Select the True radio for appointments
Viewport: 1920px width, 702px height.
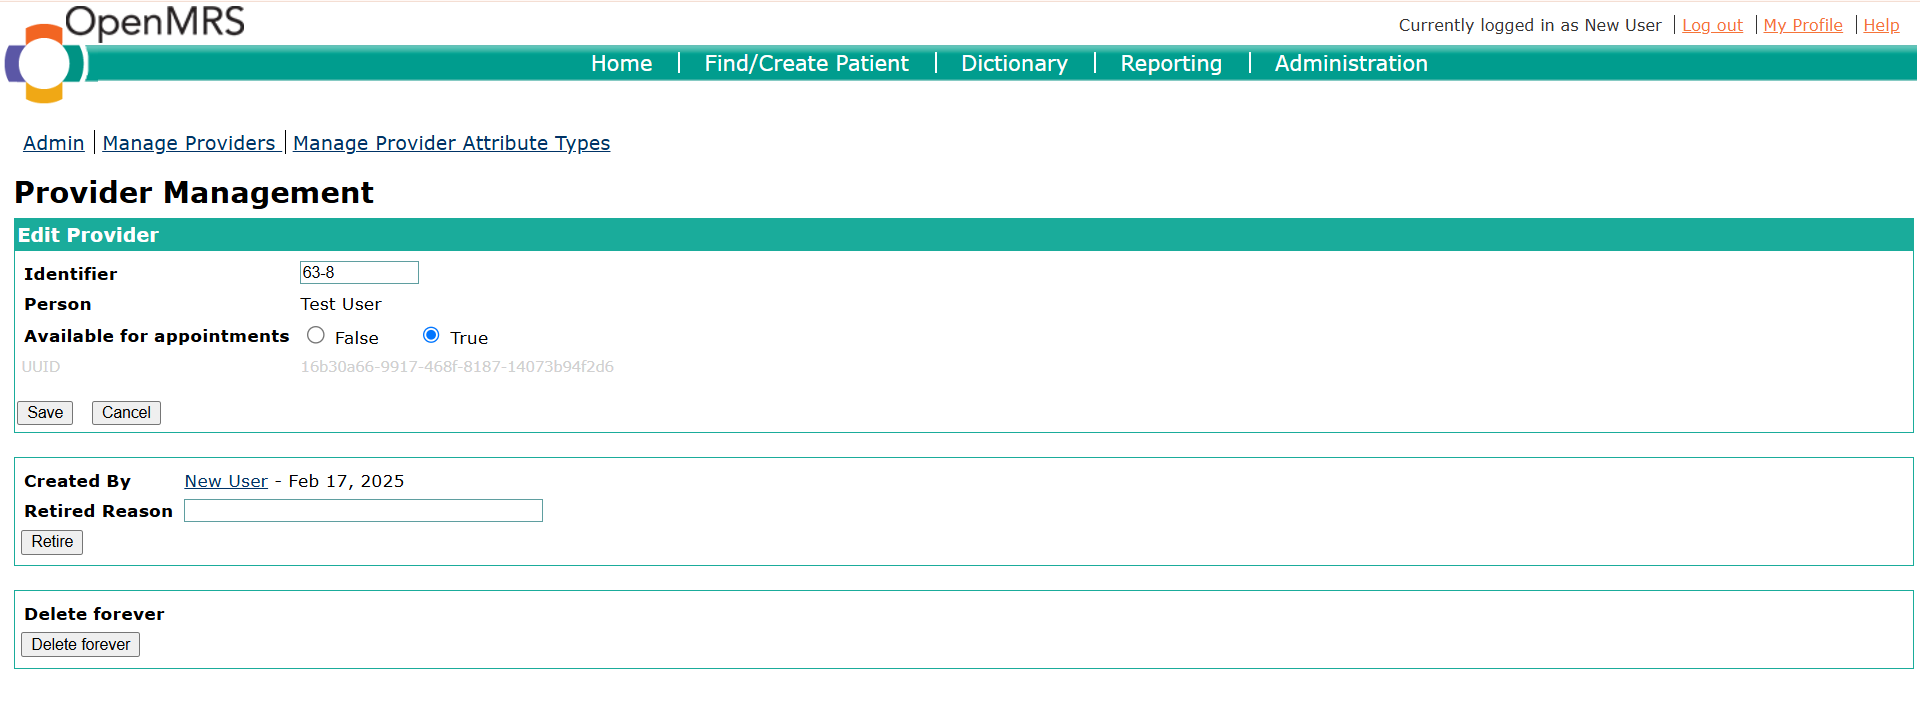(431, 335)
